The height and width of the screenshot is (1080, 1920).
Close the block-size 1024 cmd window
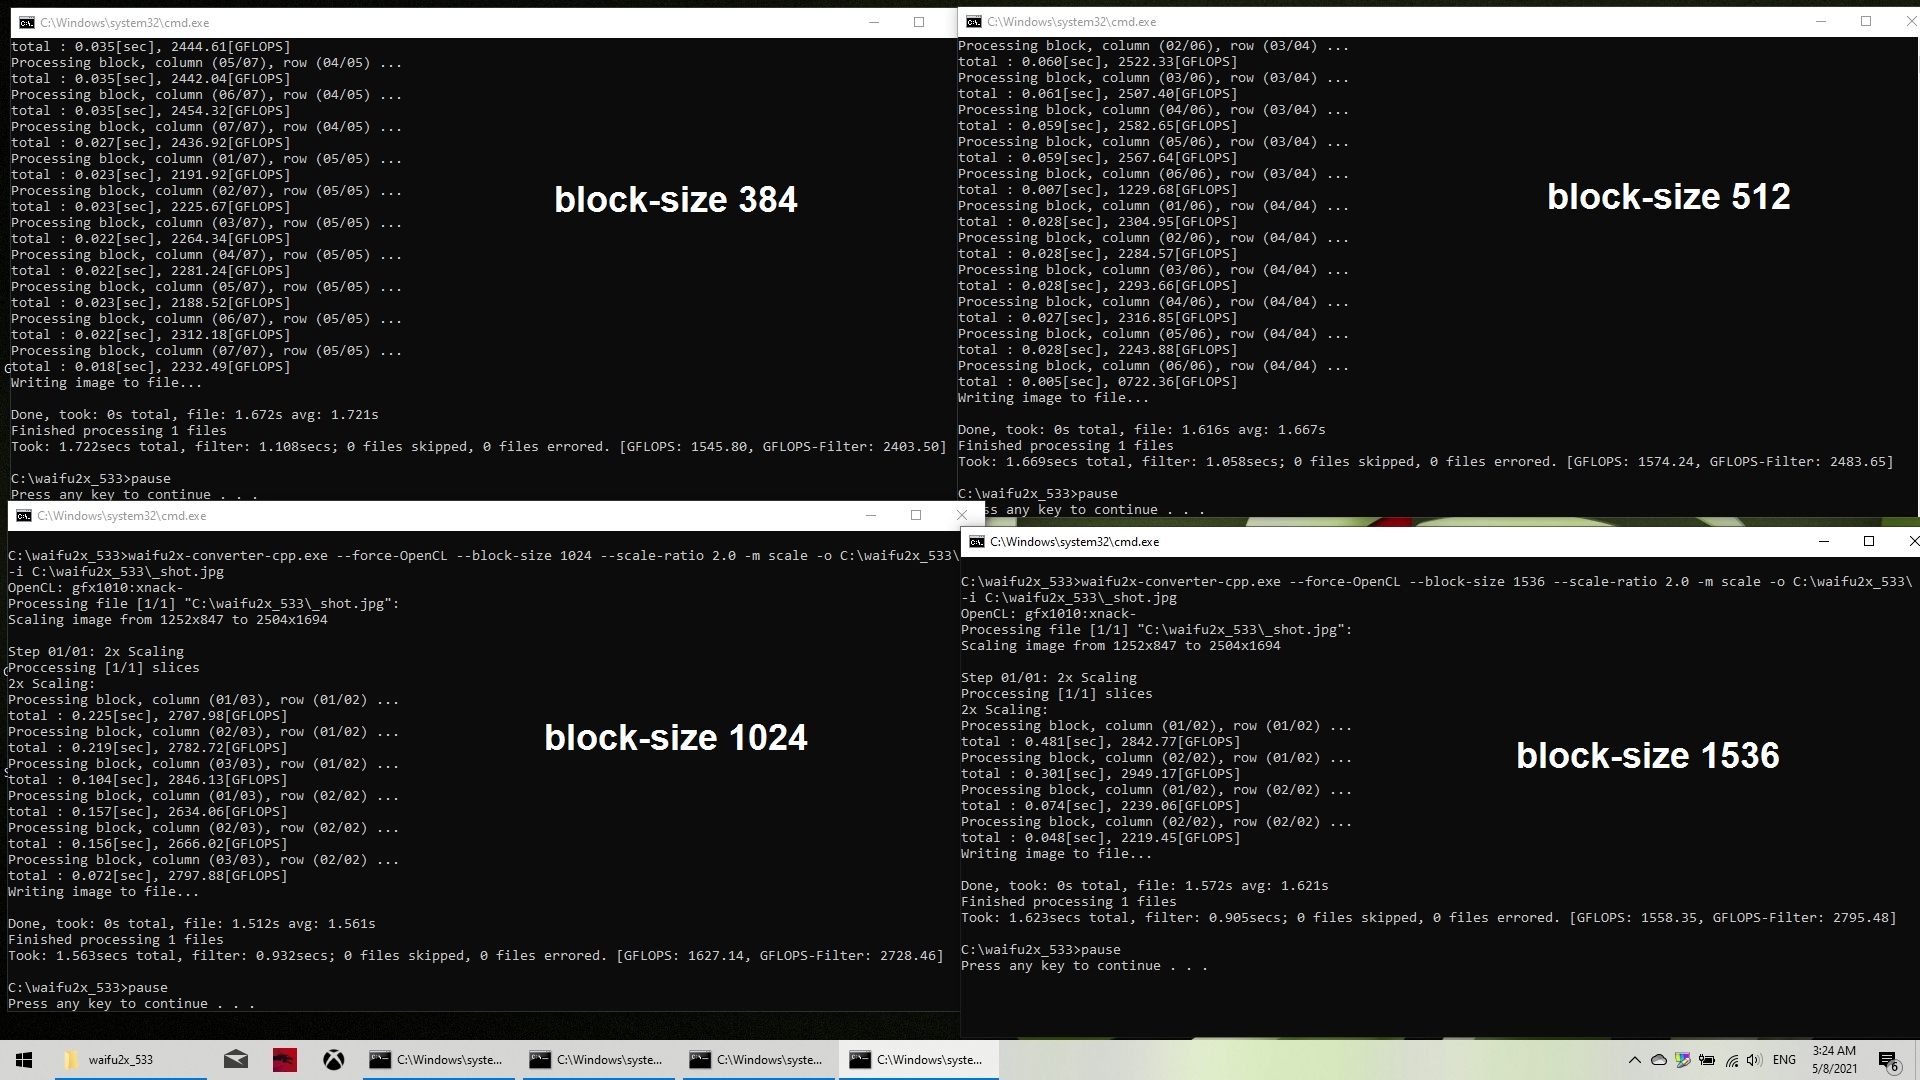pos(962,516)
